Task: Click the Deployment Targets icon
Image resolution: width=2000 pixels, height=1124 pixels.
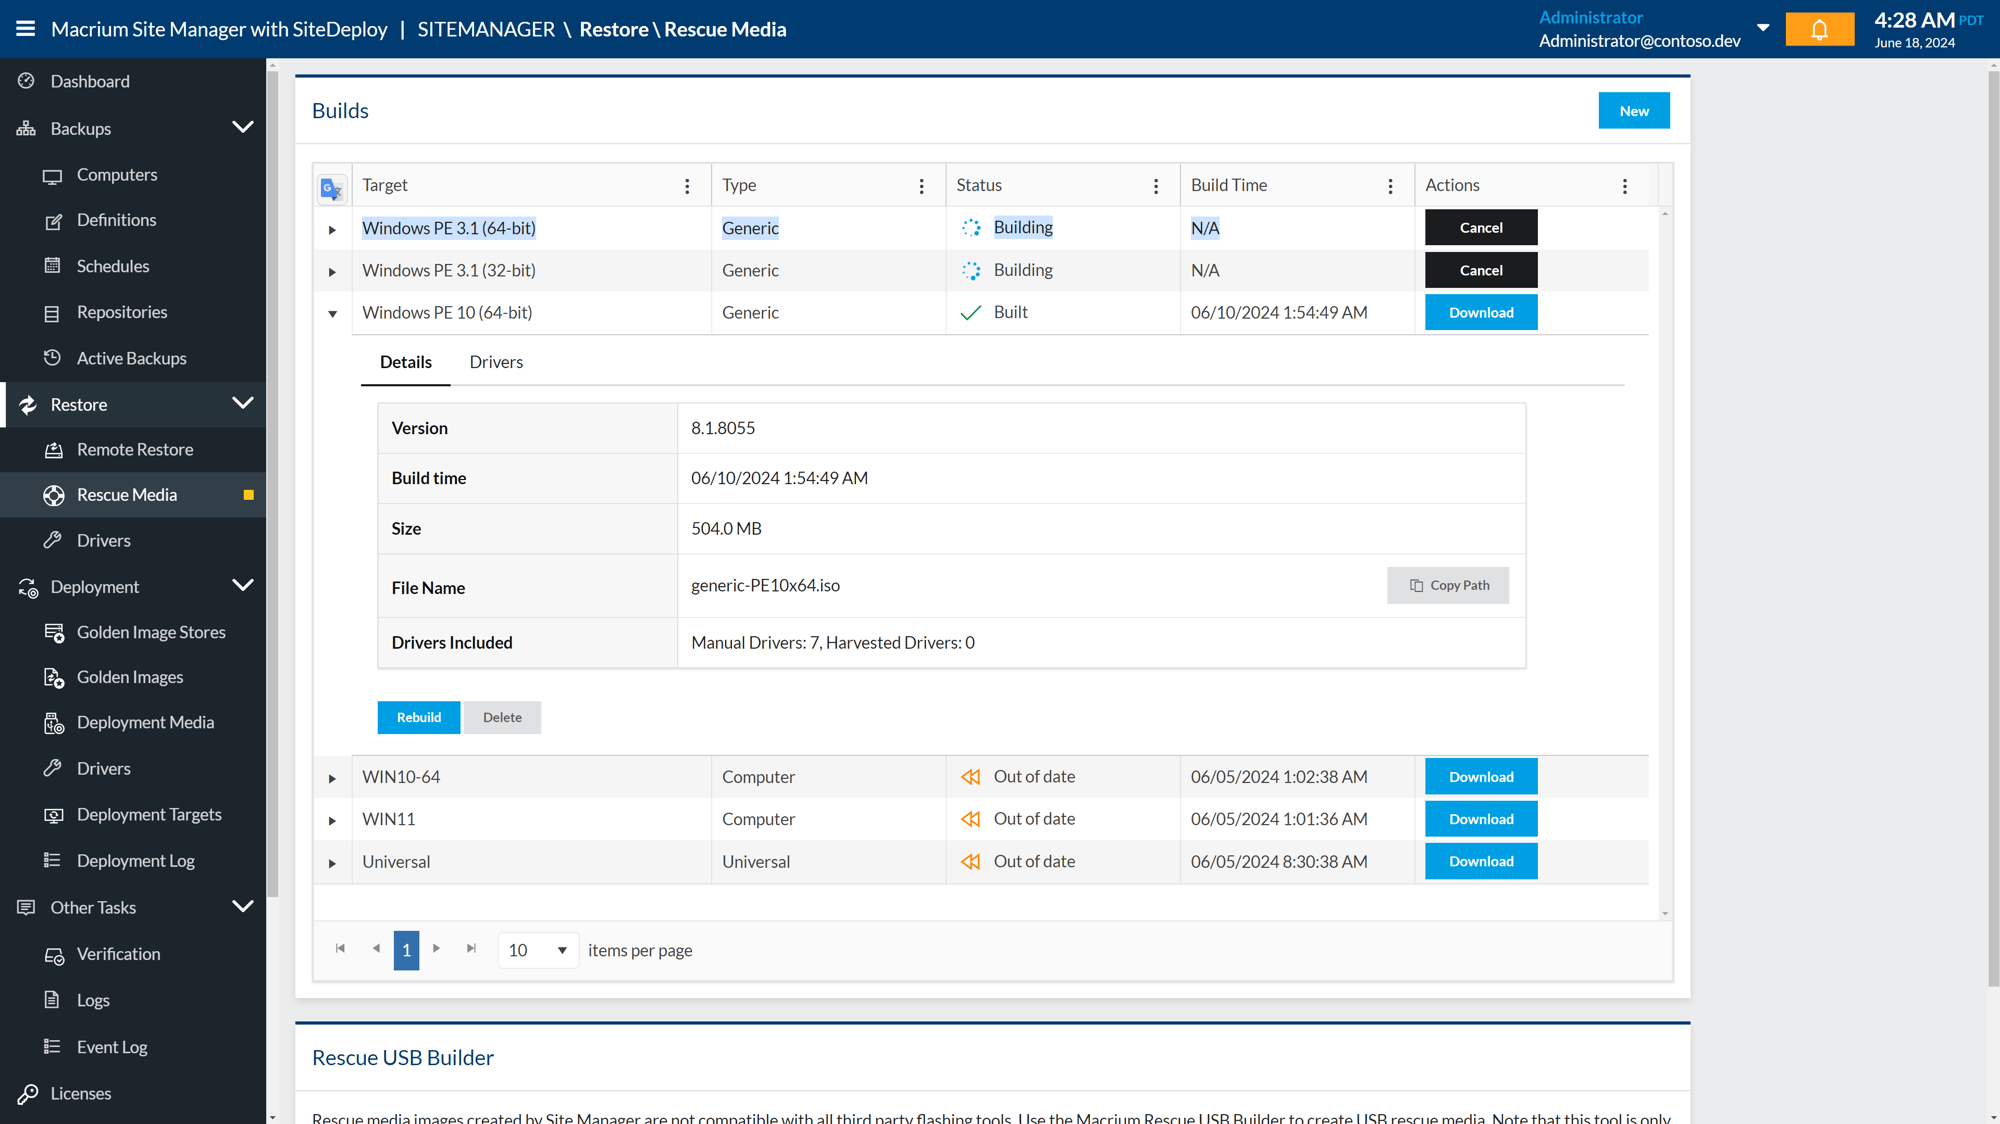Action: click(x=53, y=815)
